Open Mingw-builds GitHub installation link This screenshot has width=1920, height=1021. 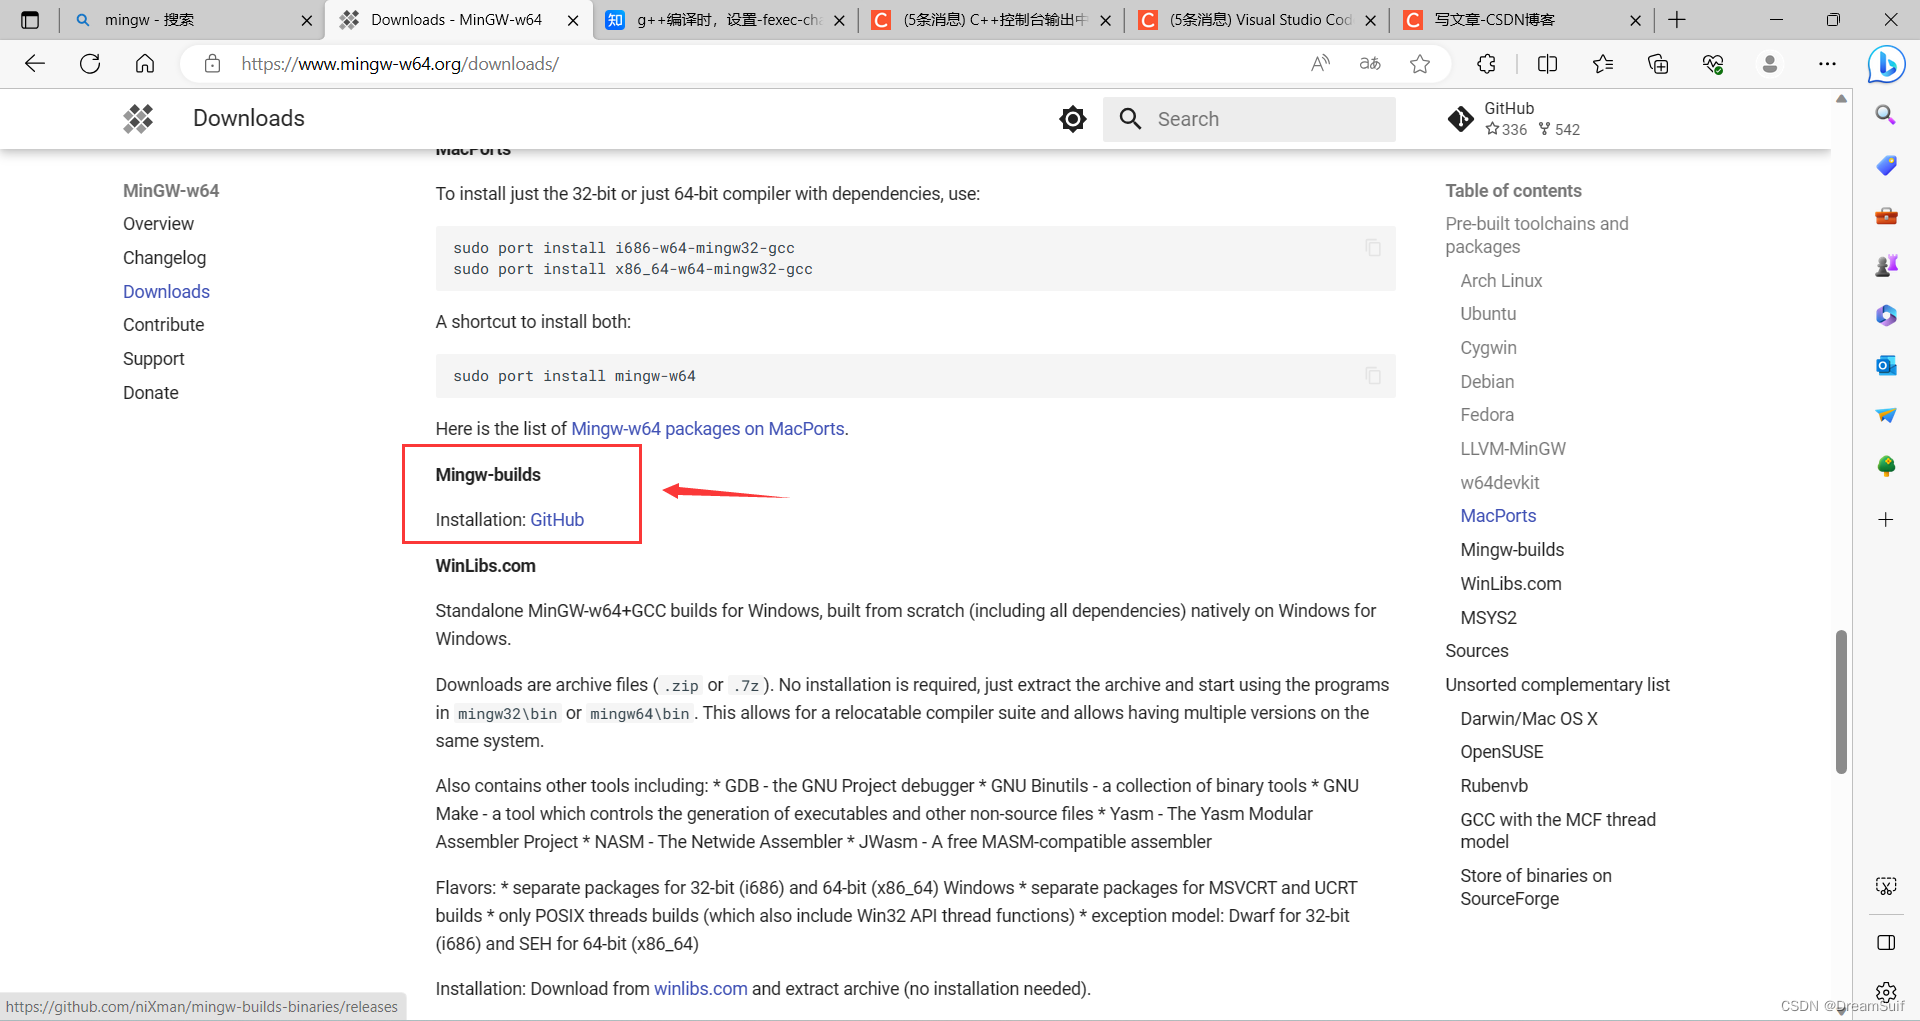(x=557, y=520)
